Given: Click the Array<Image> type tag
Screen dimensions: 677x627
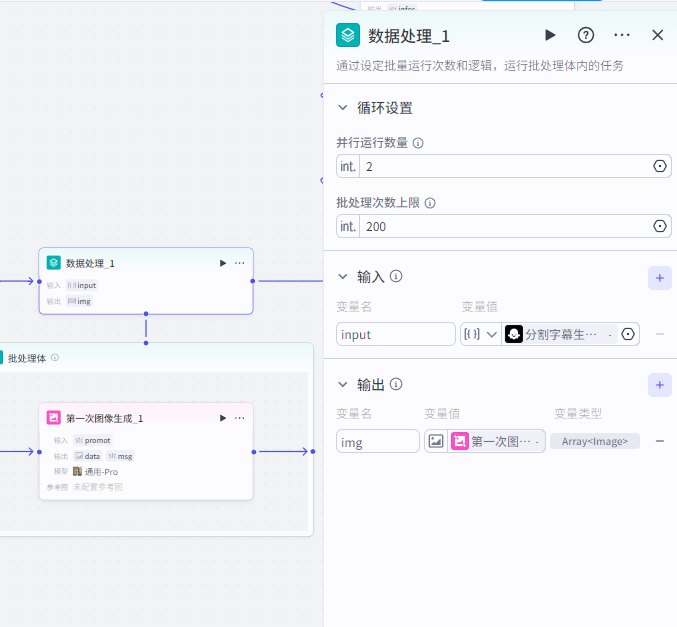Looking at the screenshot, I should tap(595, 441).
